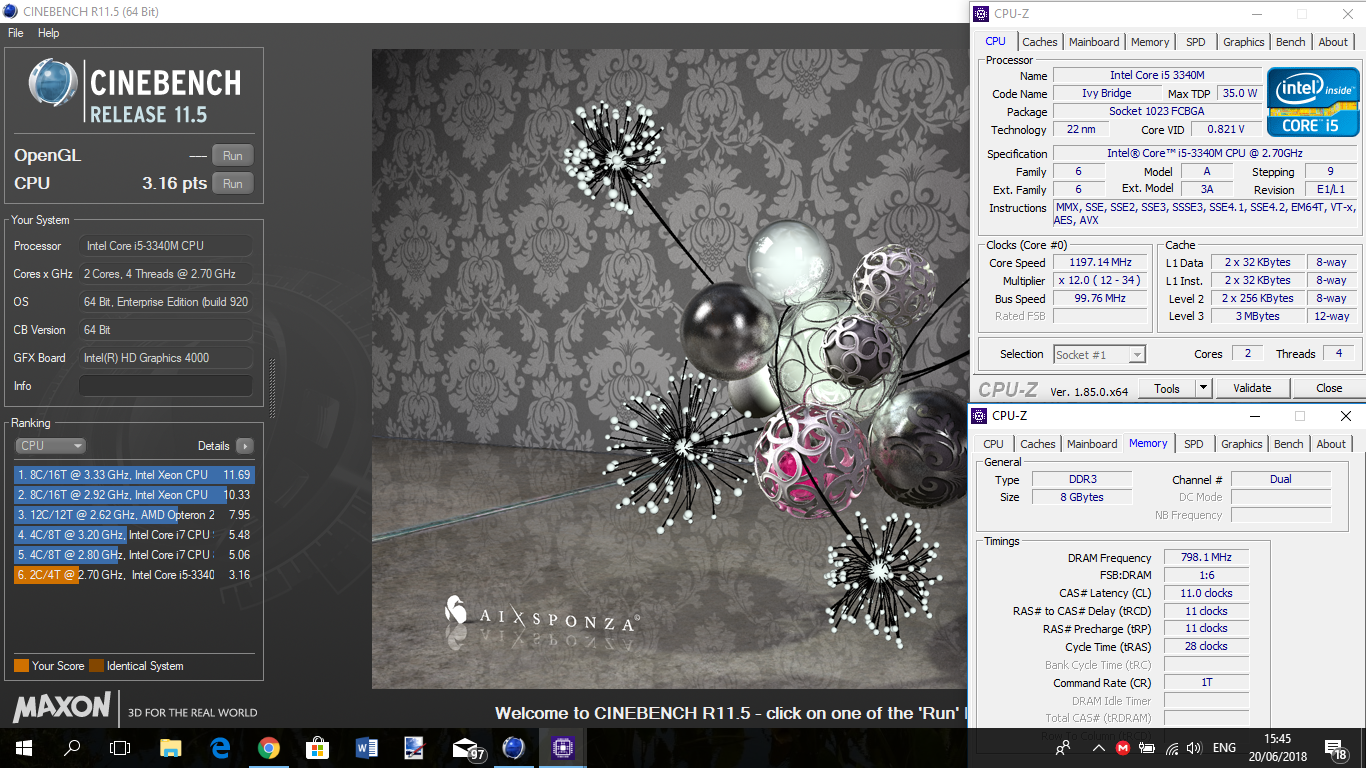Open Microsoft Store from the taskbar
1366x768 pixels.
(317, 747)
